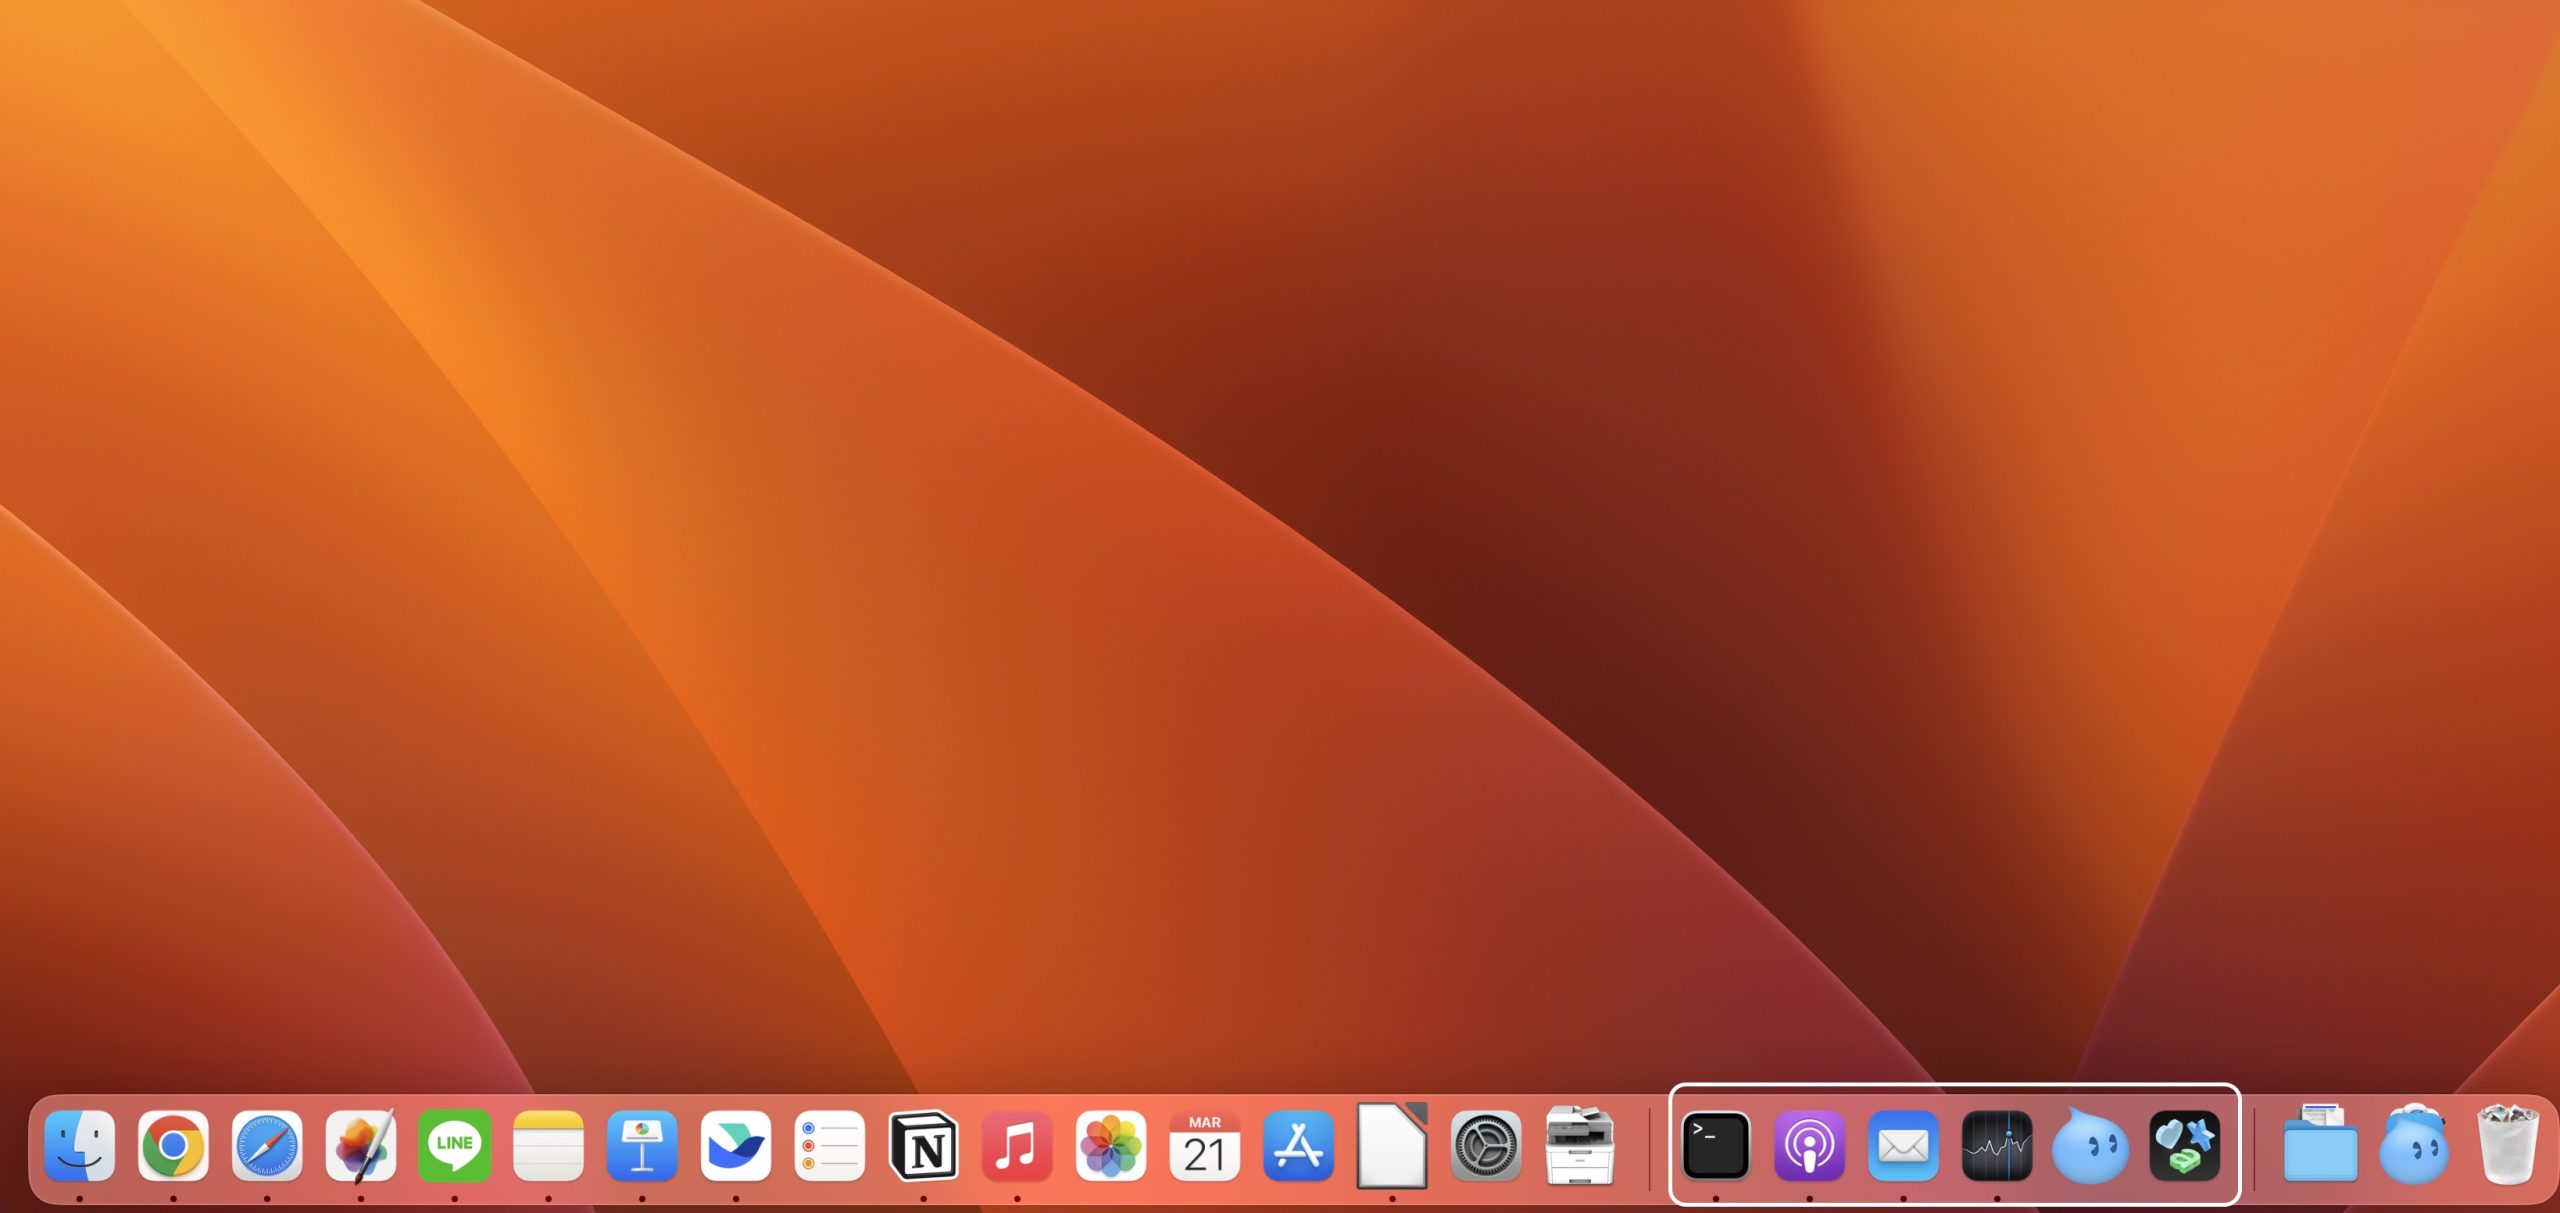Open Calendar showing MAR 21
The image size is (2560, 1213).
[1204, 1145]
